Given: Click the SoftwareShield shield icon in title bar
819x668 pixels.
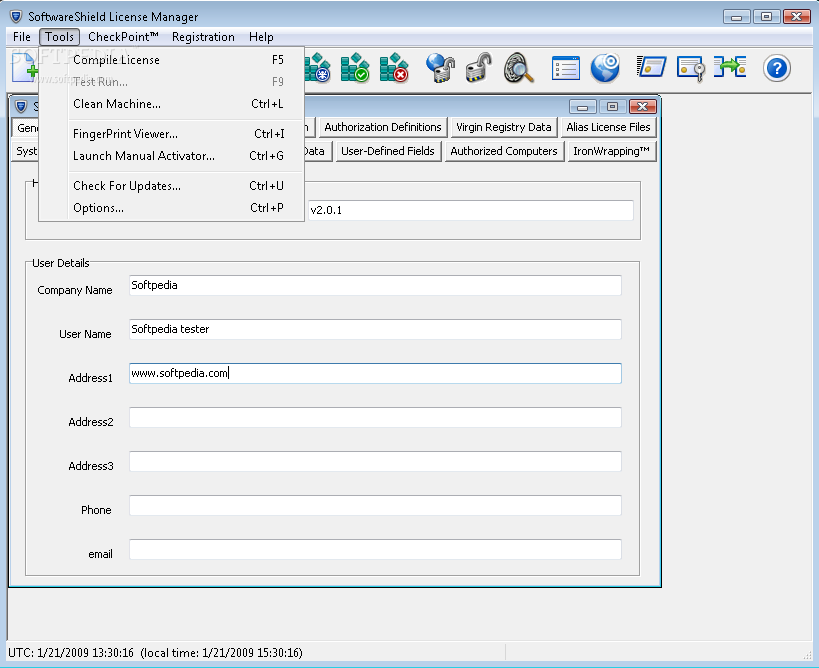Looking at the screenshot, I should coord(16,17).
